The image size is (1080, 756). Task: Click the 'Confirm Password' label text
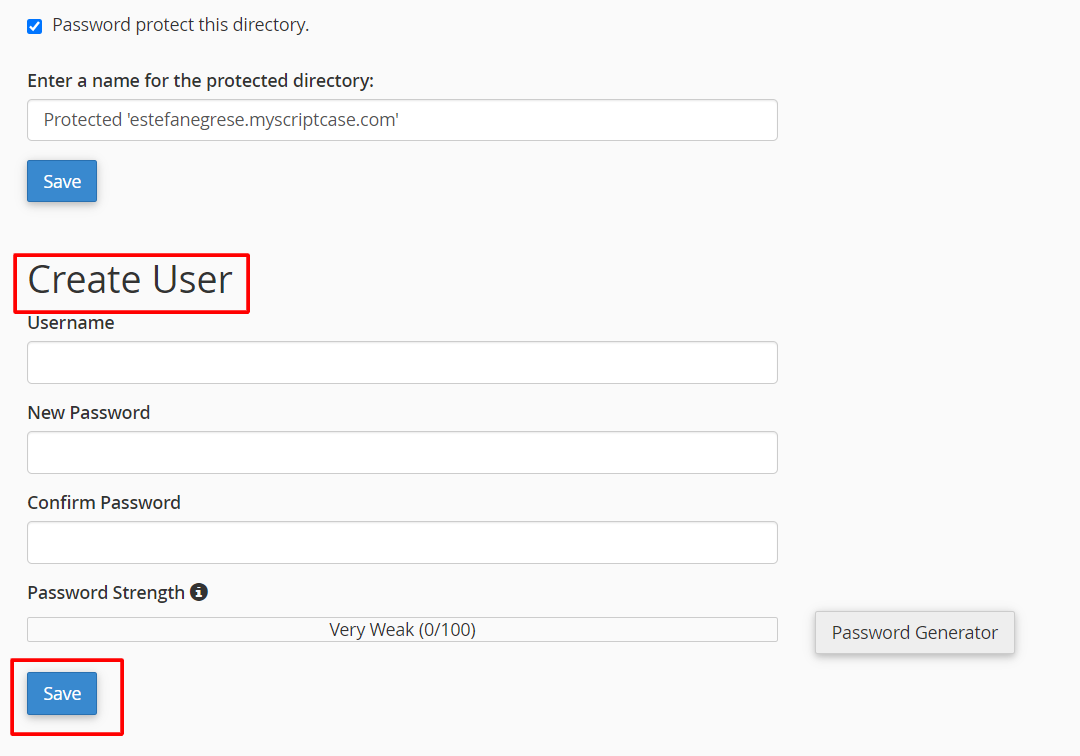[x=104, y=503]
